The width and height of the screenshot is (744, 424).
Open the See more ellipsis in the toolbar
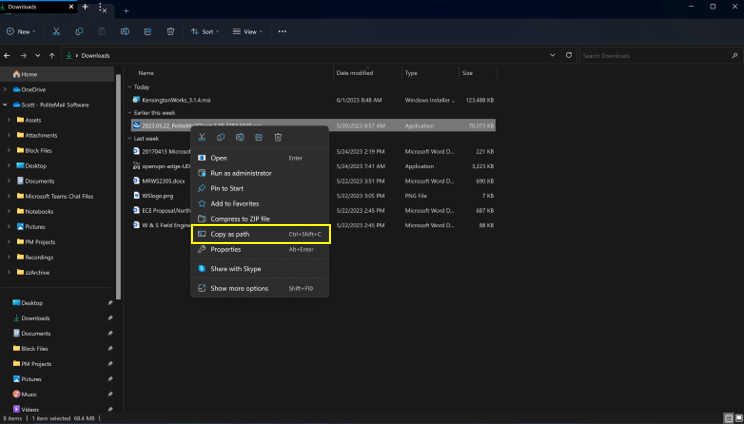click(x=283, y=31)
